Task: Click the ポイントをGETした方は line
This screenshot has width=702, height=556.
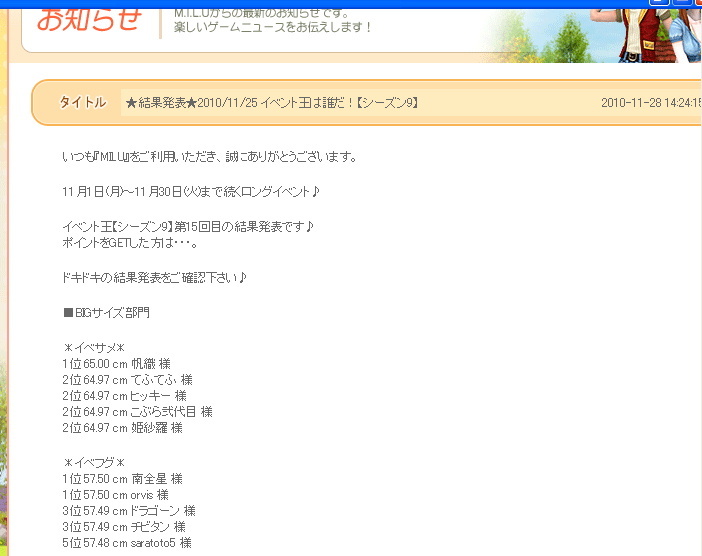Action: pos(129,243)
